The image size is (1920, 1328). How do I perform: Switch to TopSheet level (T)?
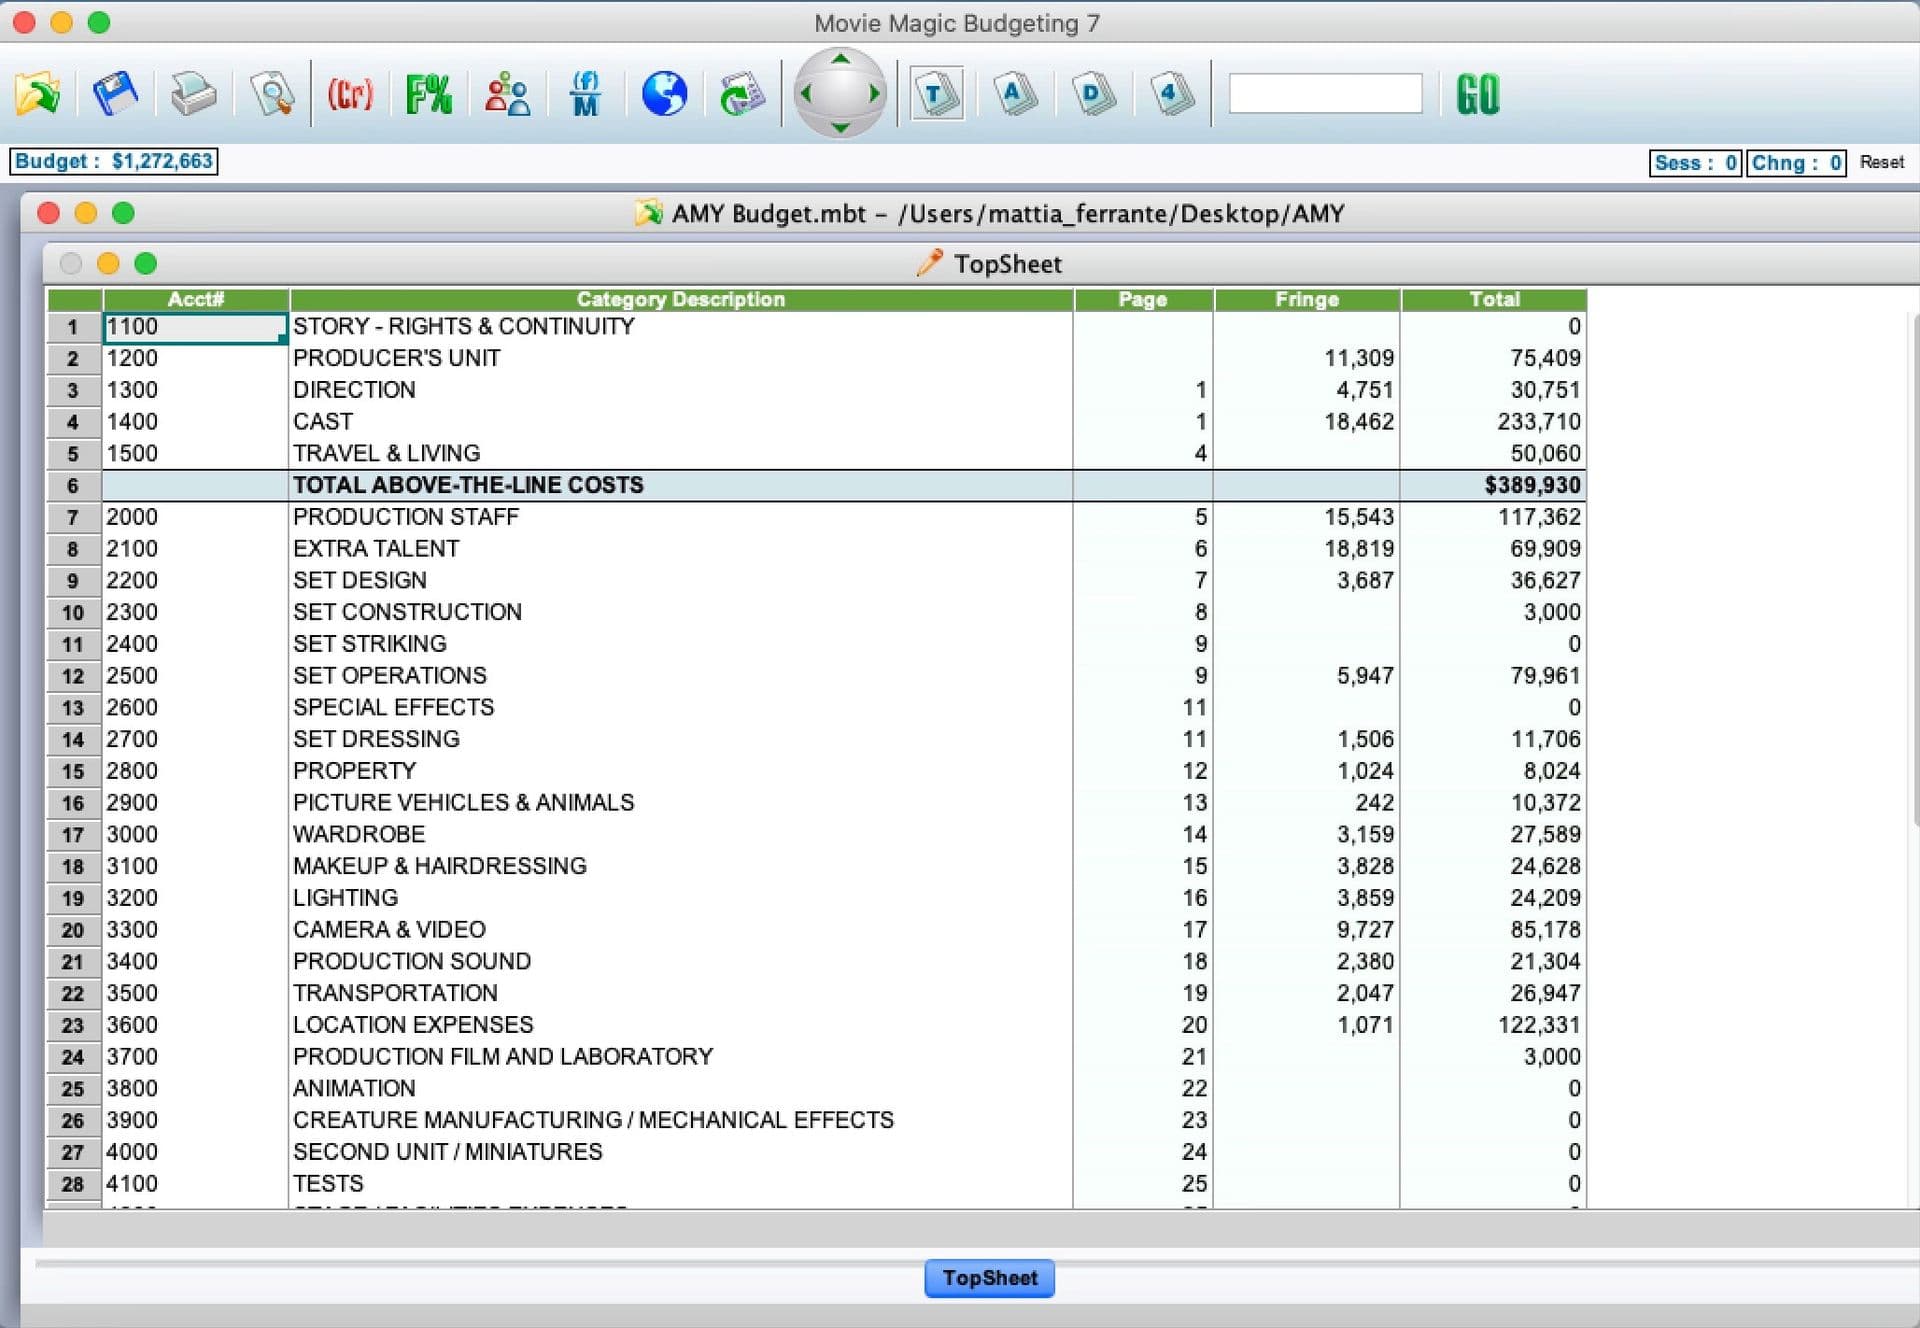point(936,93)
